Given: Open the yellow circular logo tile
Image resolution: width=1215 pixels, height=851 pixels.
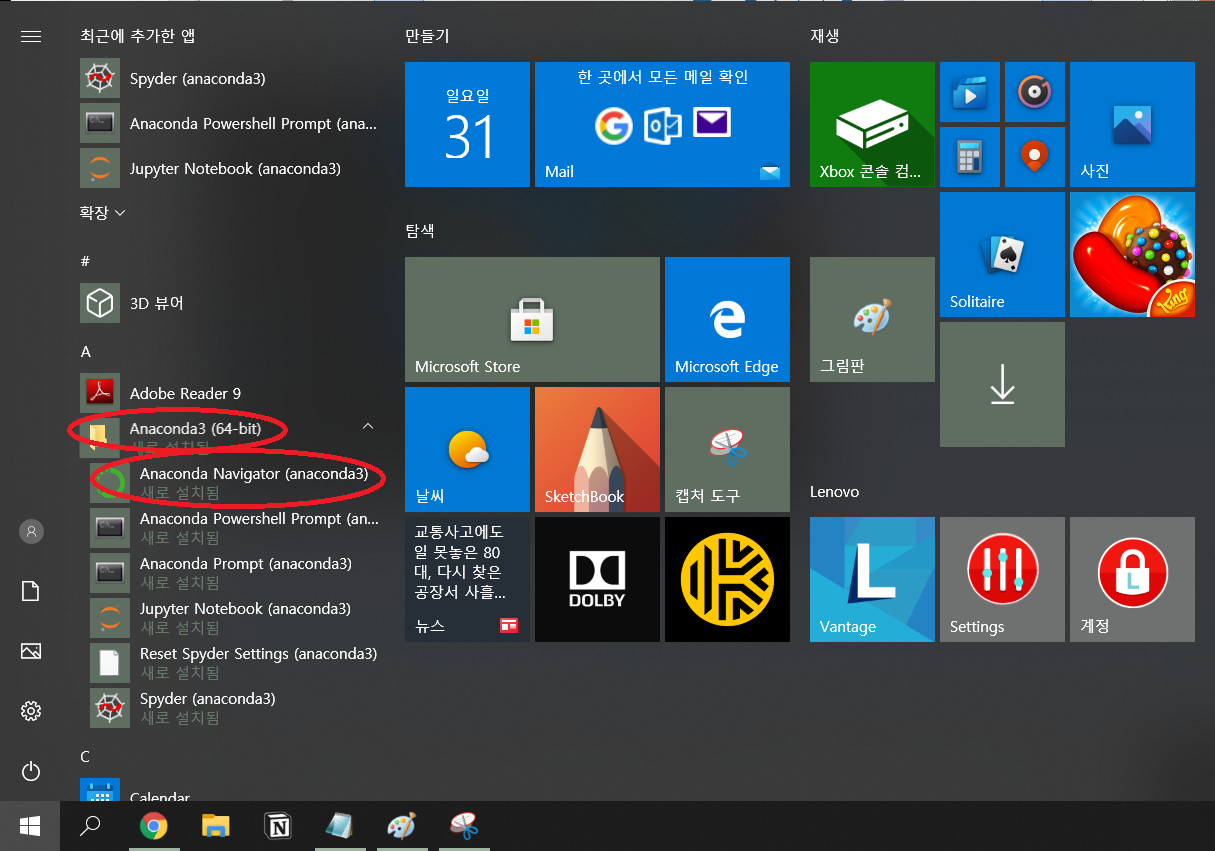Looking at the screenshot, I should click(x=727, y=579).
